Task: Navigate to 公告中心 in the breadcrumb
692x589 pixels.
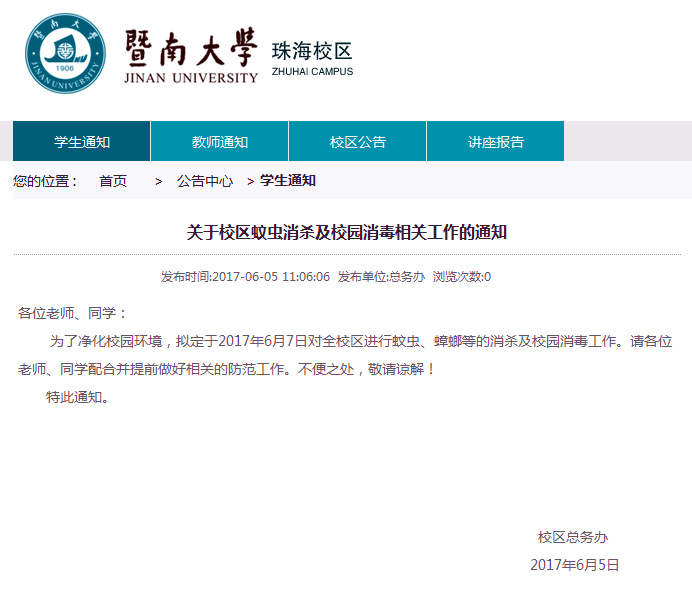Action: click(205, 181)
